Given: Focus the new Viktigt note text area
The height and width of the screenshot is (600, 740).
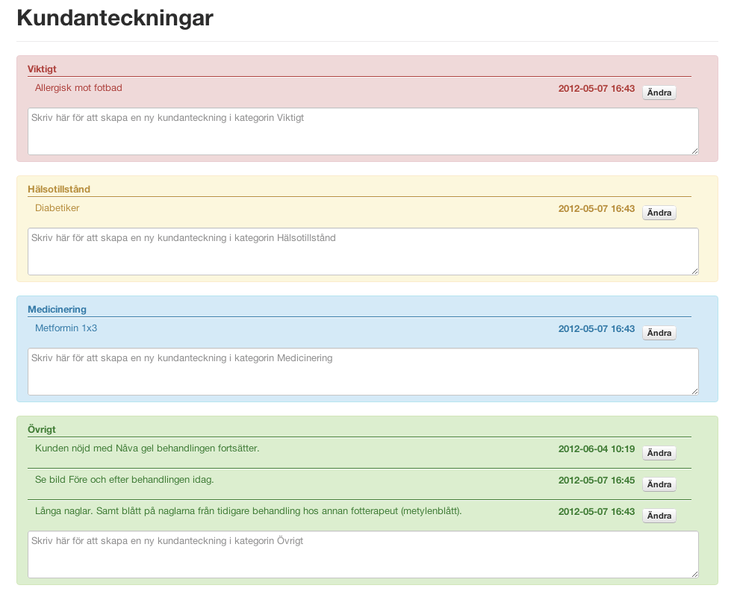Looking at the screenshot, I should 363,131.
